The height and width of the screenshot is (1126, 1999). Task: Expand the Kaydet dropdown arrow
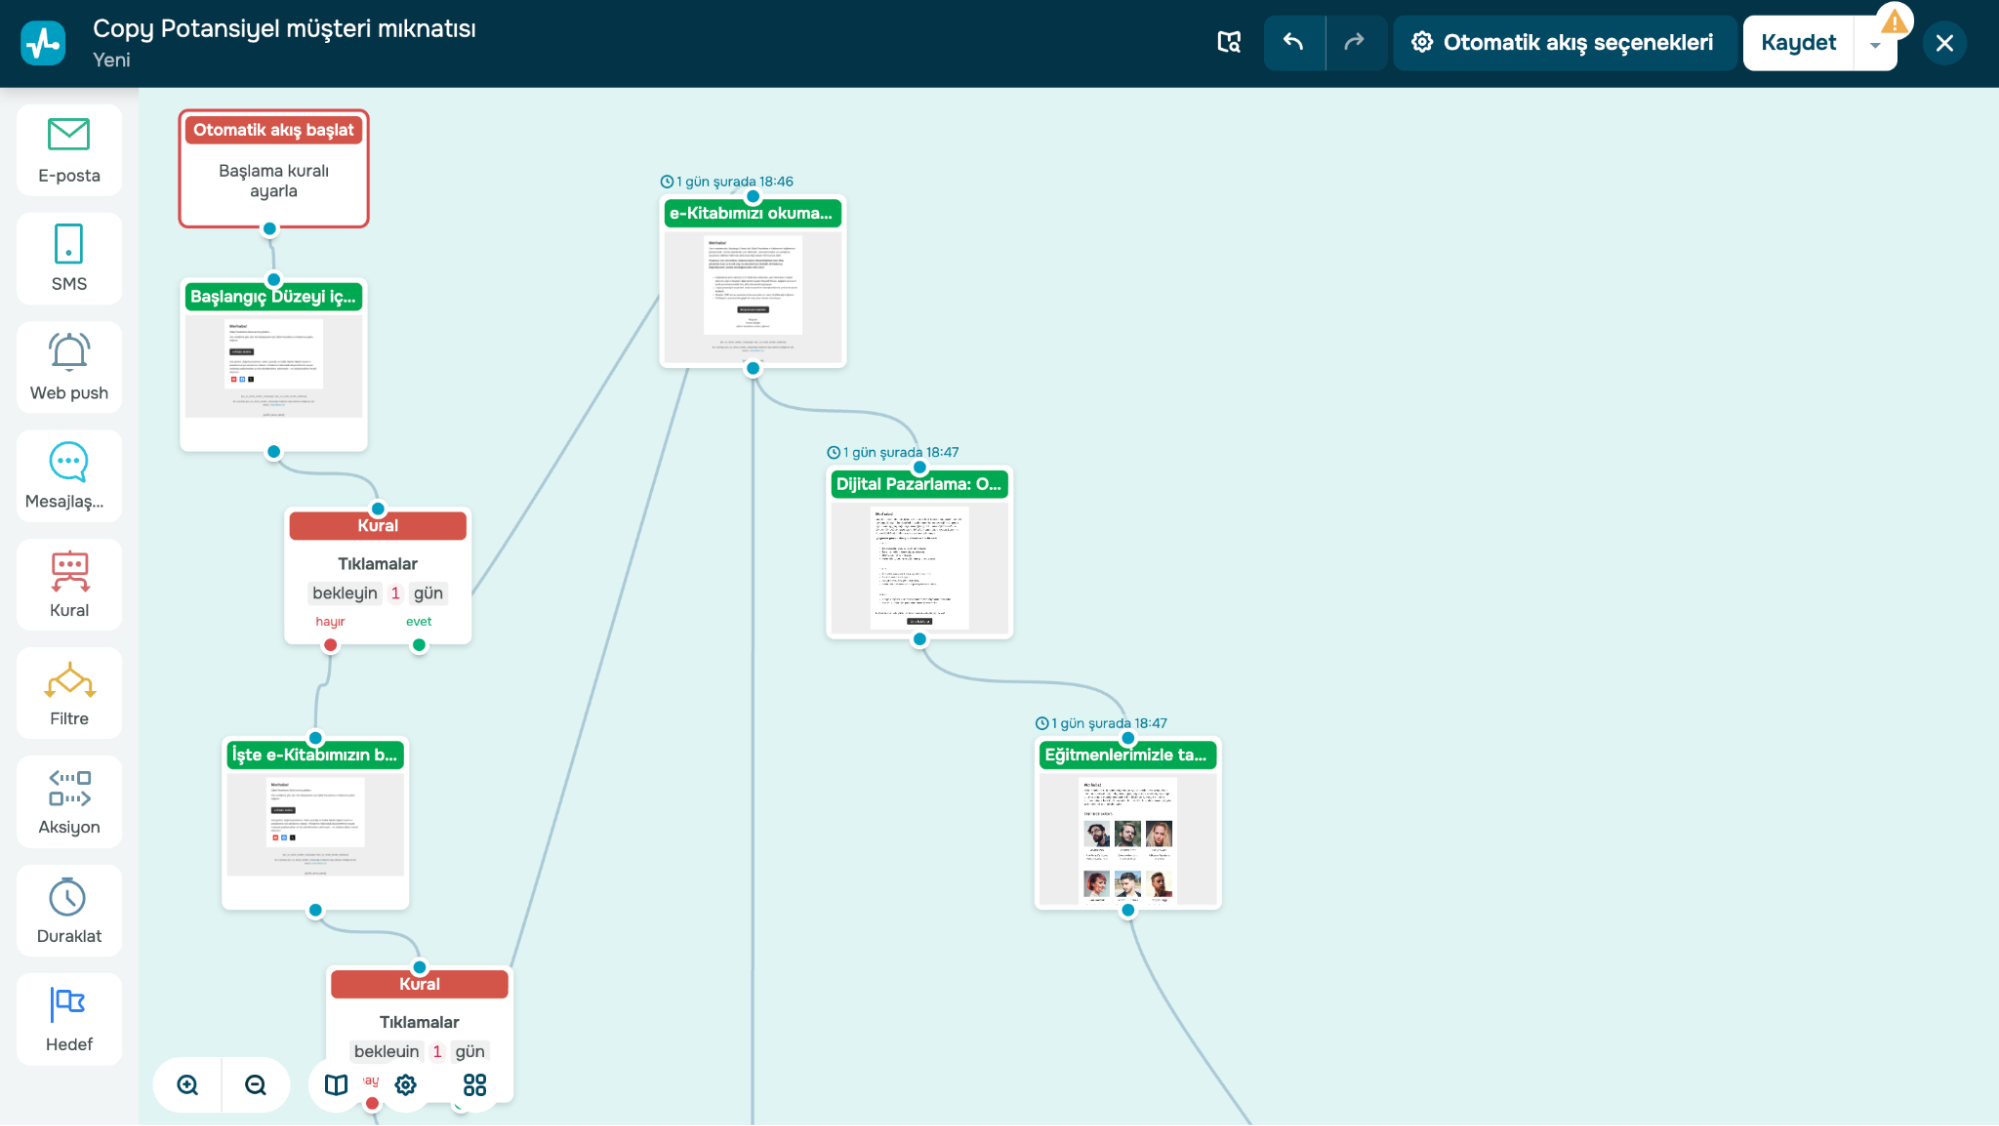tap(1875, 45)
